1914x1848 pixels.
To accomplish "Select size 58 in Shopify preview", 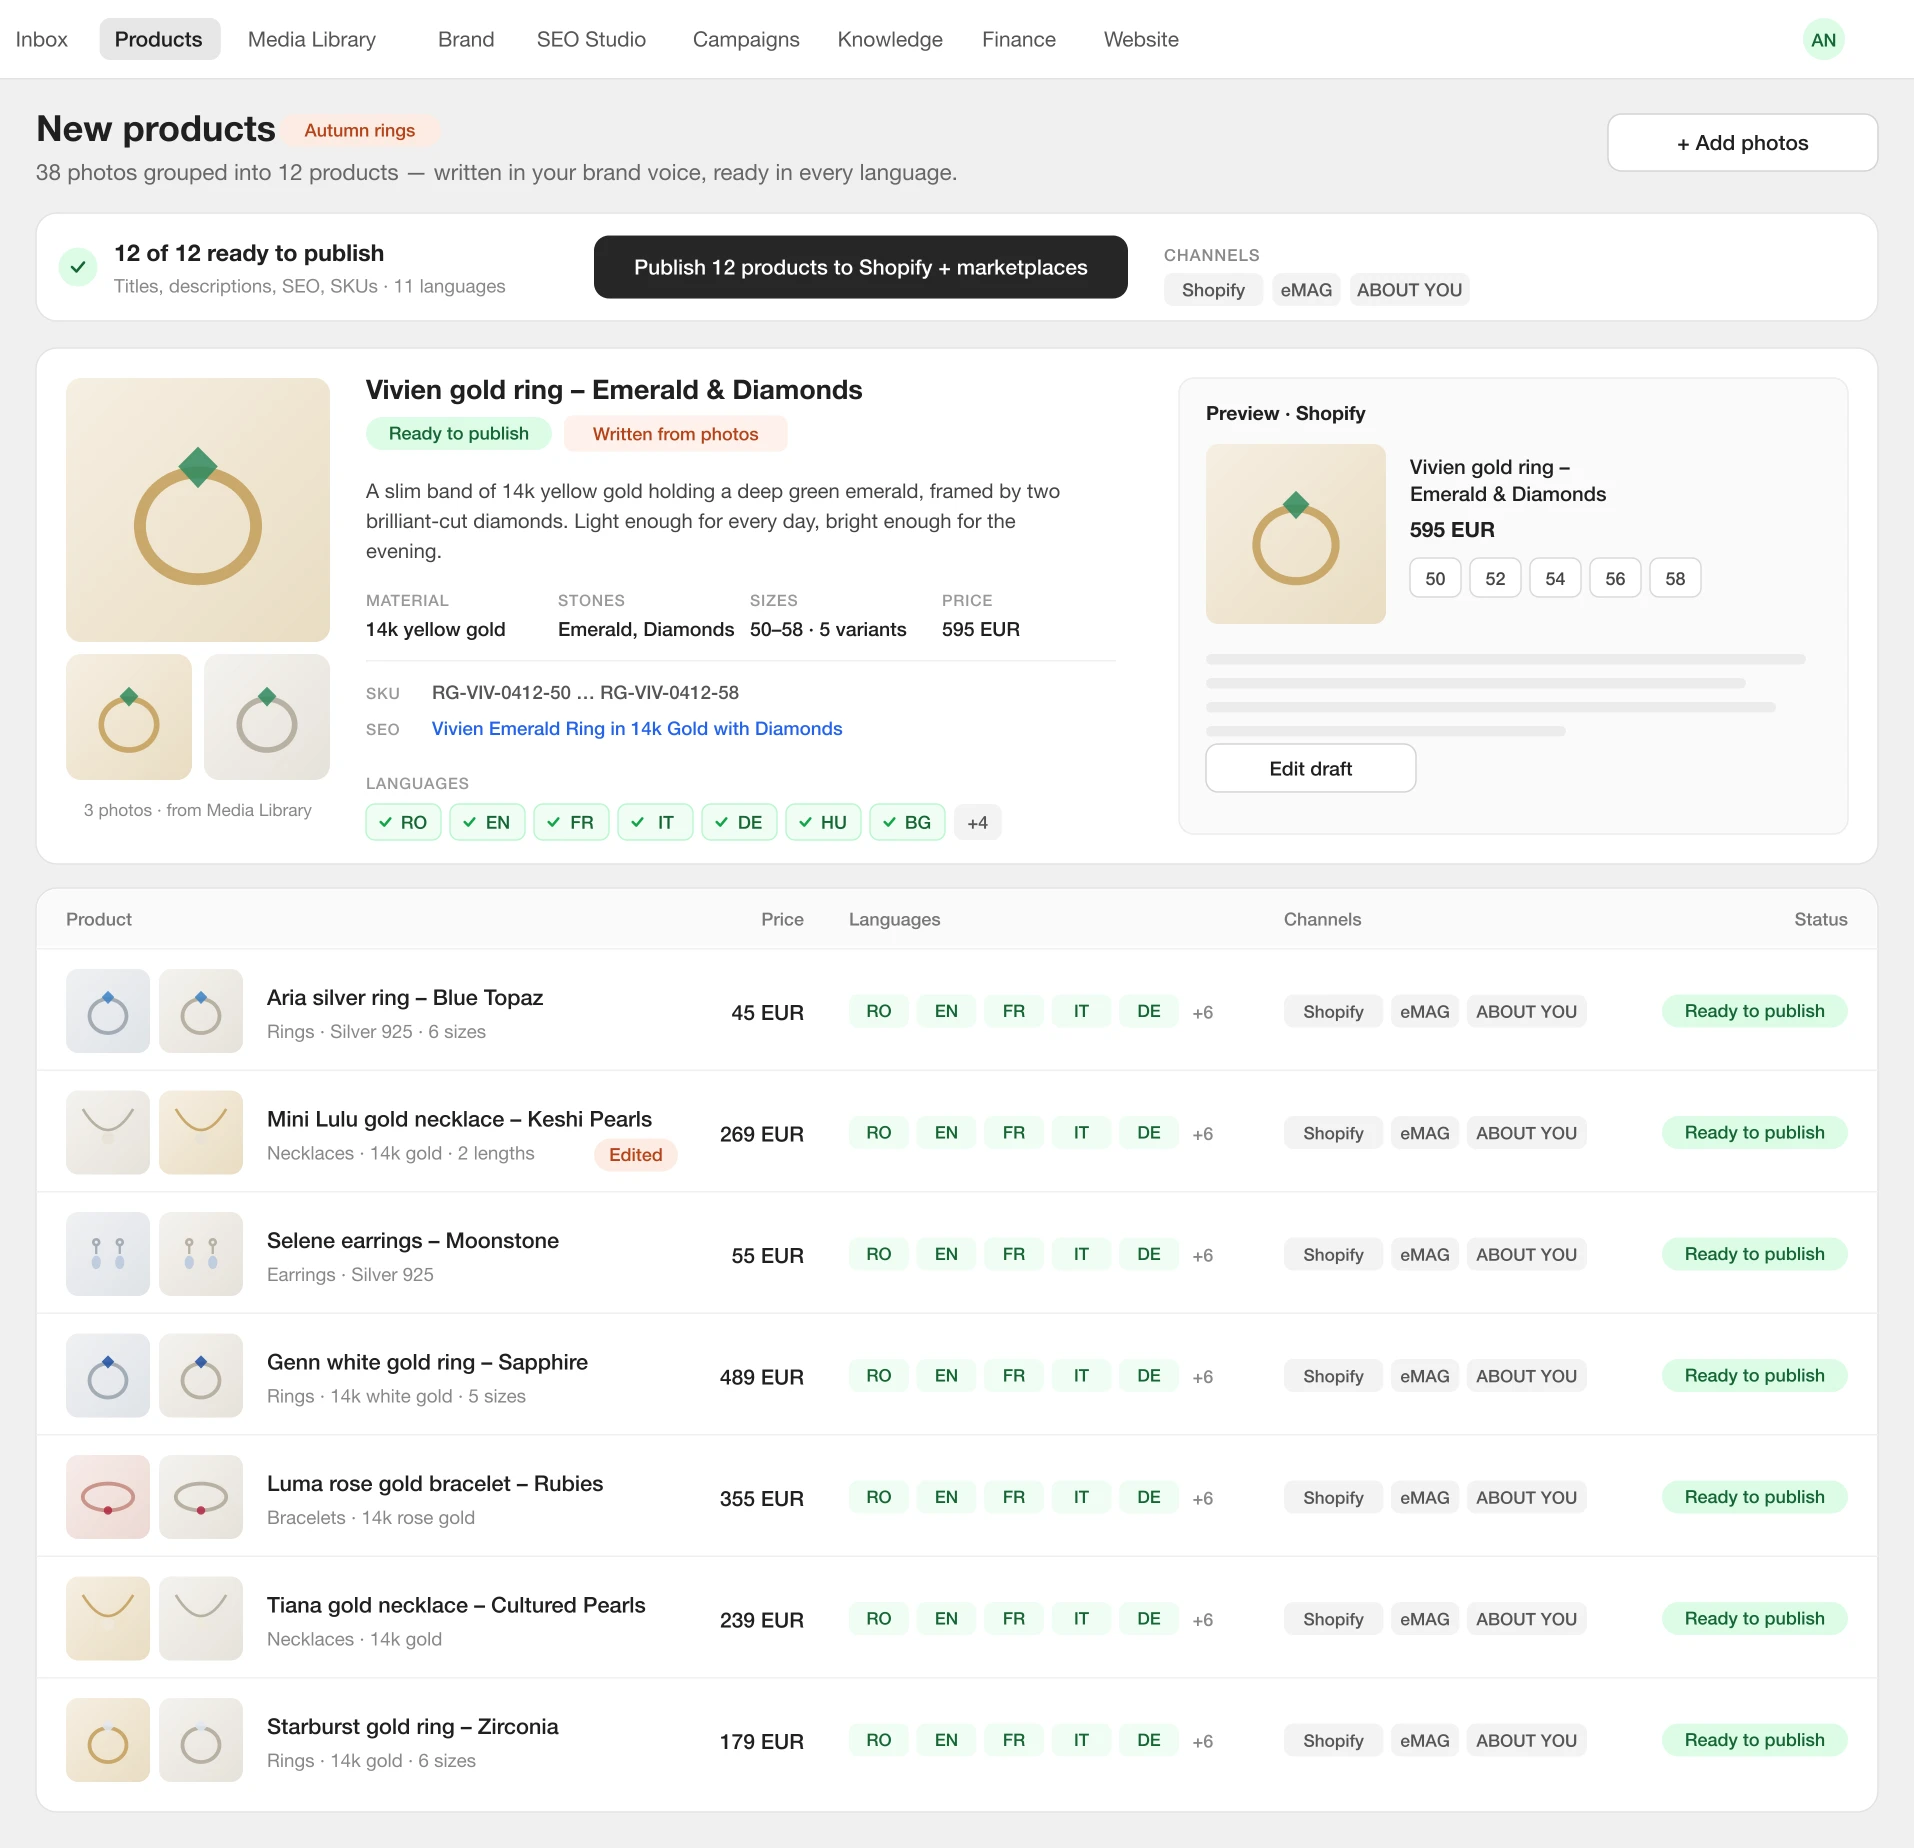I will 1675,578.
